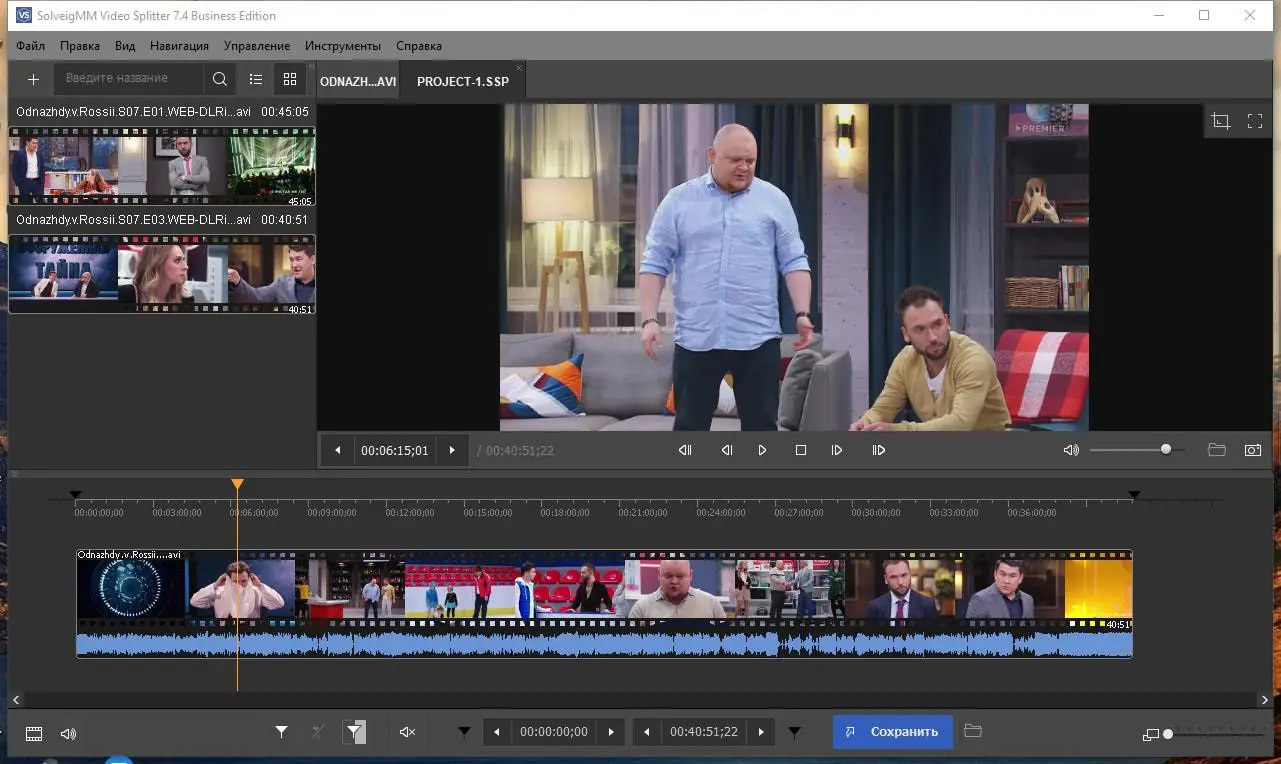Viewport: 1281px width, 764px height.
Task: Switch media library to list view
Action: [256, 79]
